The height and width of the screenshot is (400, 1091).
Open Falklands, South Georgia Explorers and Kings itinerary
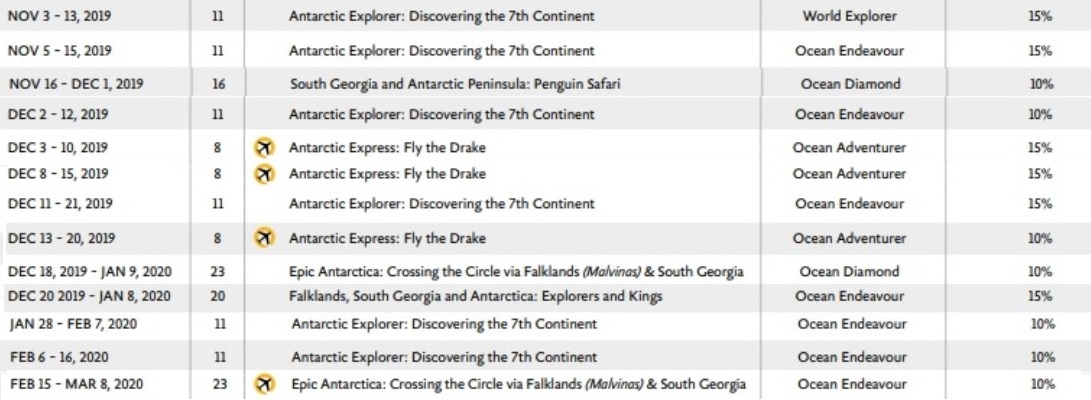click(x=475, y=296)
